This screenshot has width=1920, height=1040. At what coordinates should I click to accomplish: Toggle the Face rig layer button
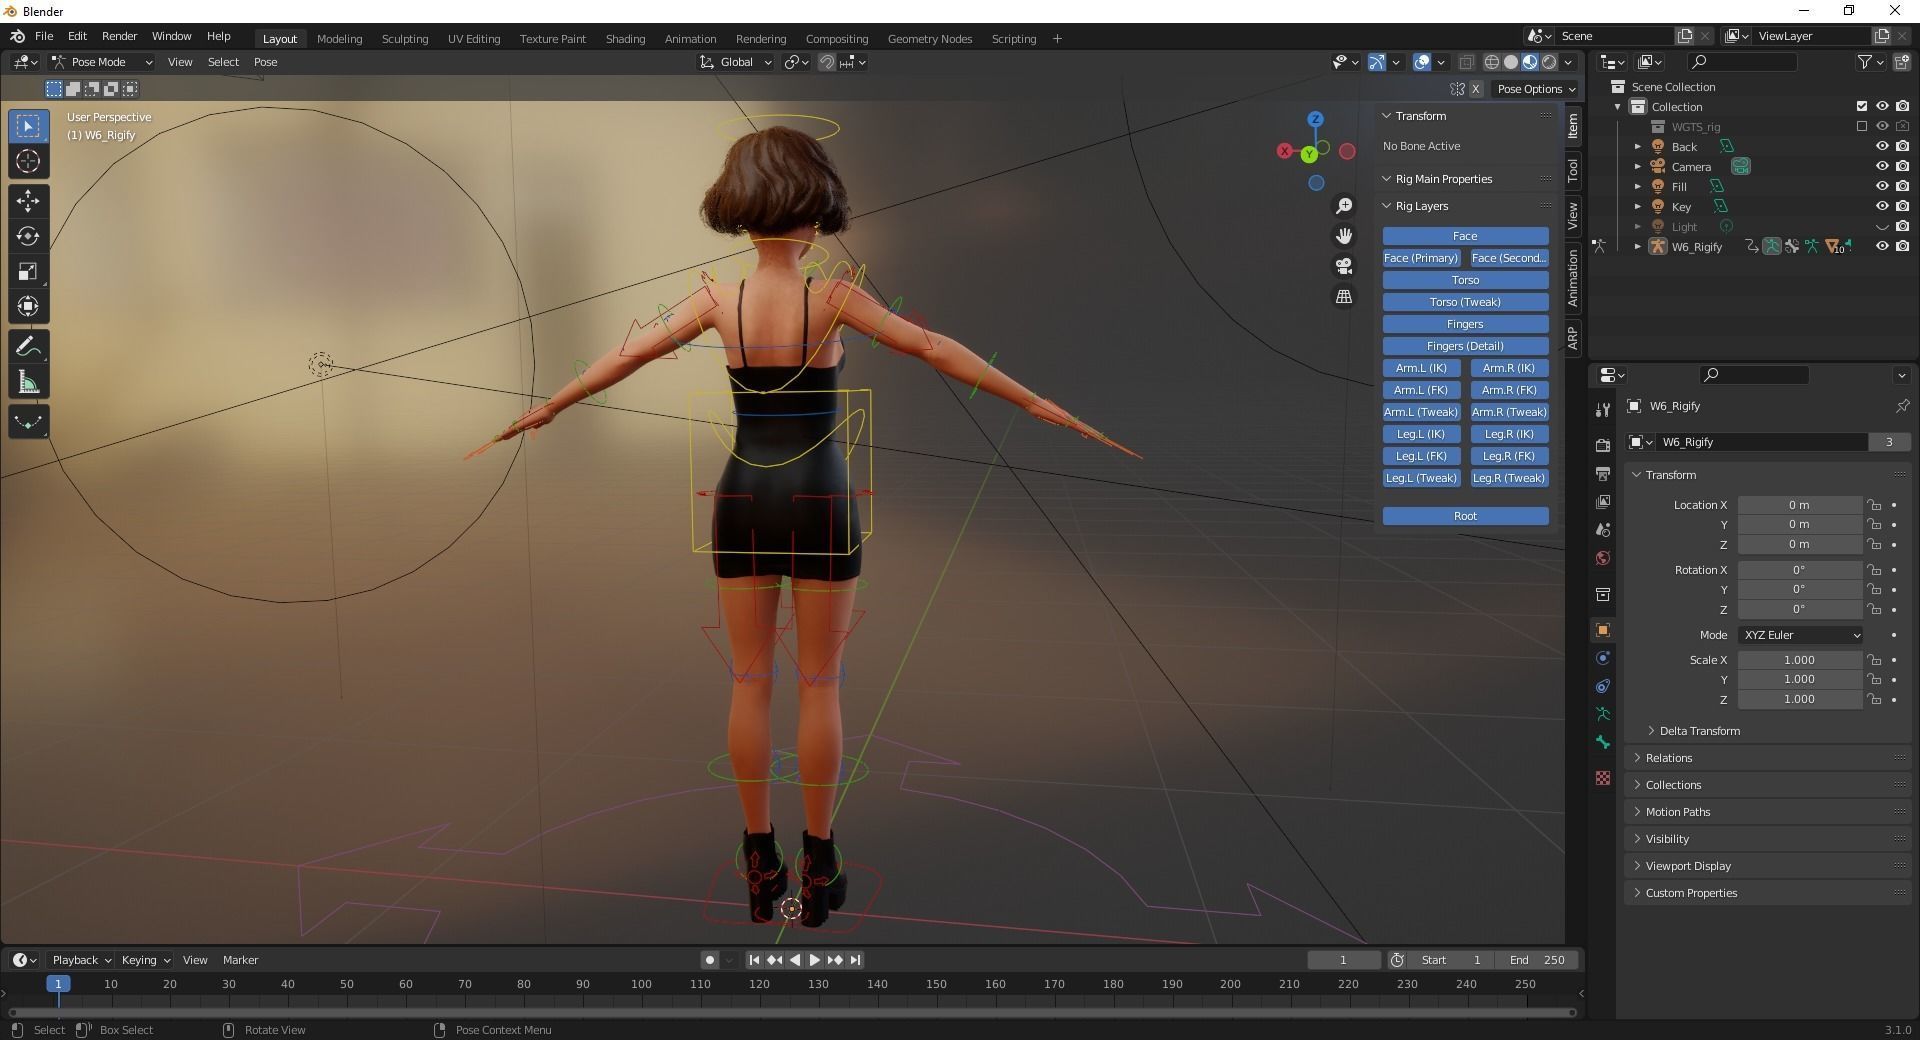[1465, 236]
